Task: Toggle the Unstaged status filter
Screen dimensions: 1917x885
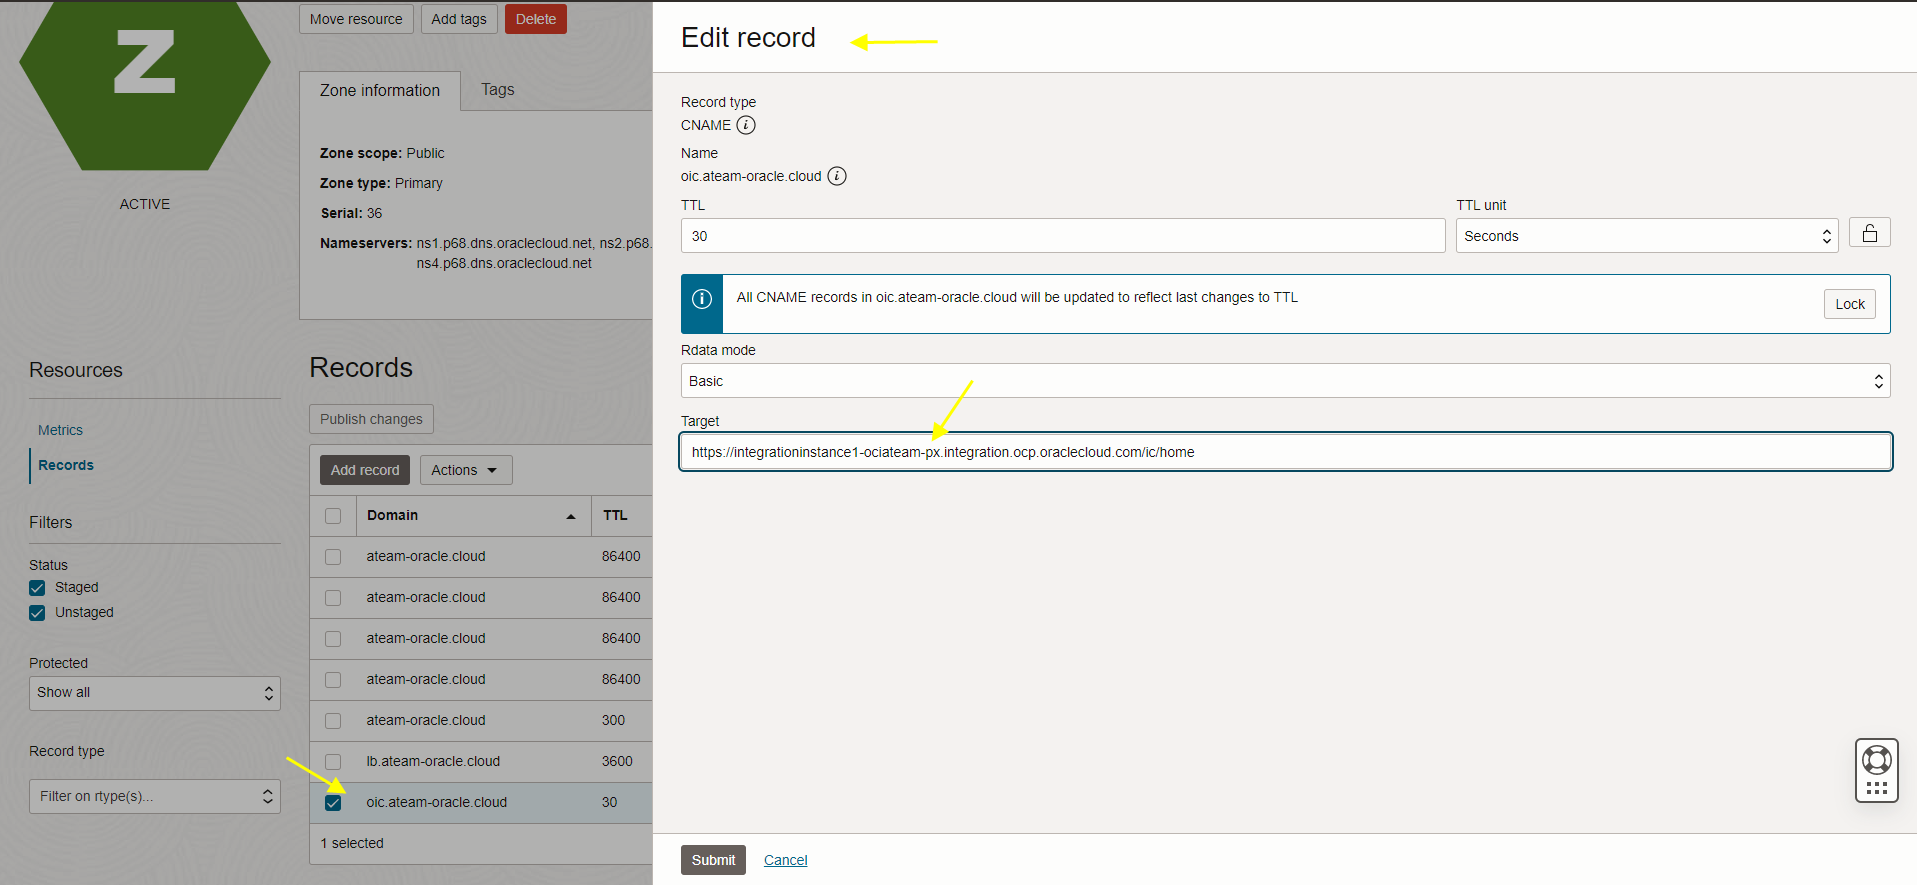Action: tap(37, 612)
